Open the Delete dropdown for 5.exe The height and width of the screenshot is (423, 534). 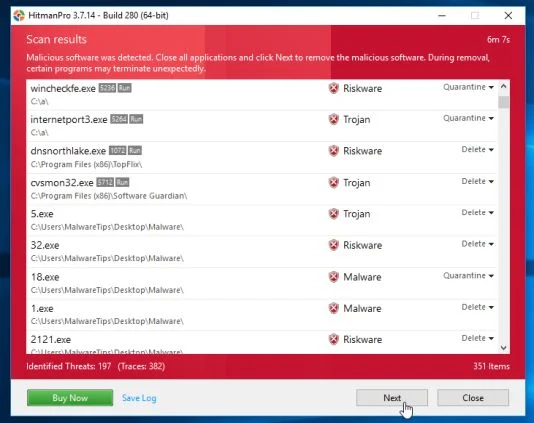point(477,213)
